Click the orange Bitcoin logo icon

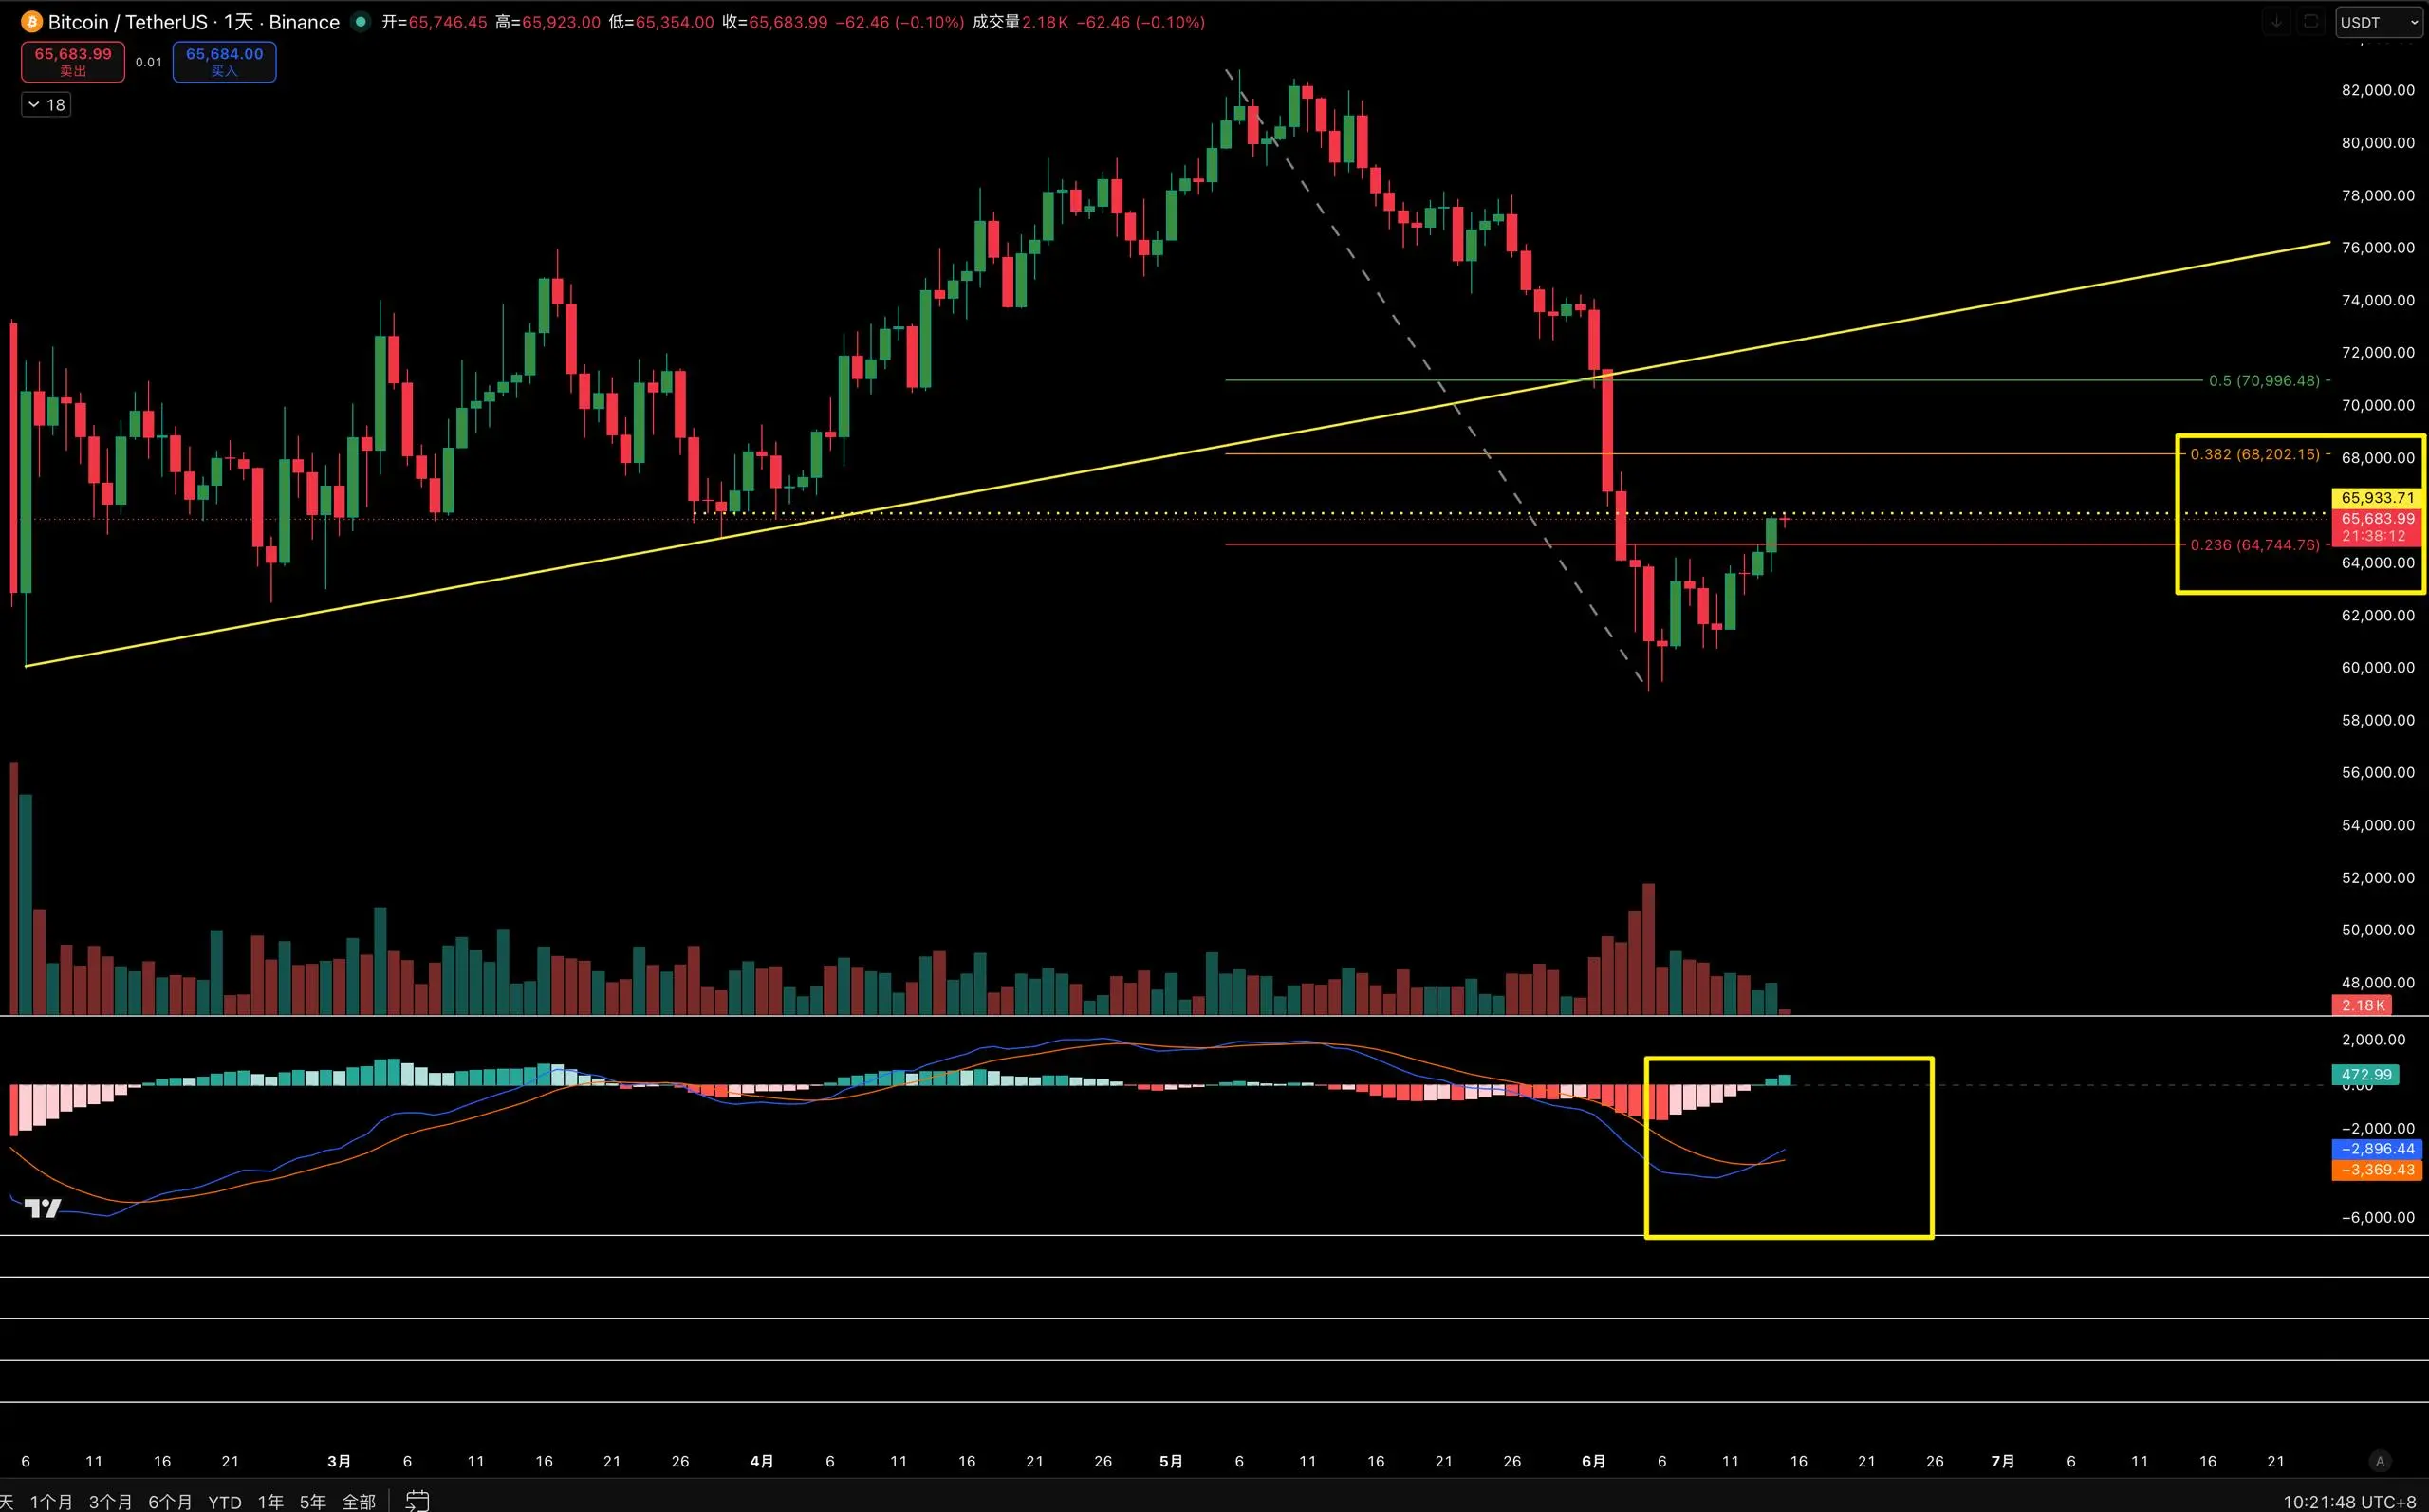[x=32, y=22]
